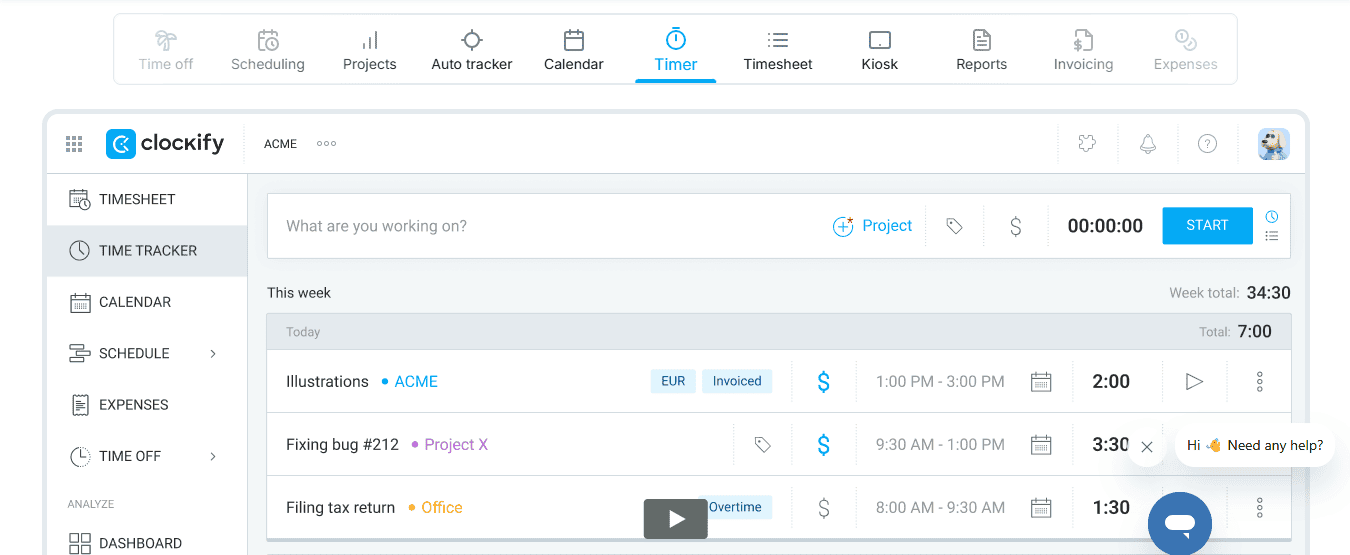Open notifications bell icon
The image size is (1350, 555).
1148,144
